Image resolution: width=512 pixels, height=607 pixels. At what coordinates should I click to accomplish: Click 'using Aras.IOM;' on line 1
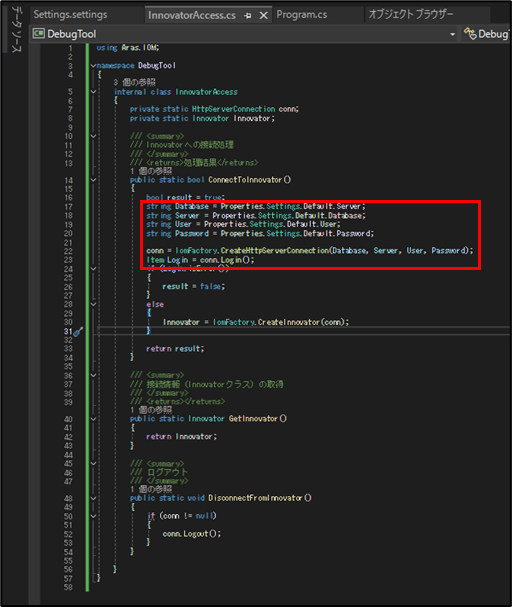coord(128,48)
